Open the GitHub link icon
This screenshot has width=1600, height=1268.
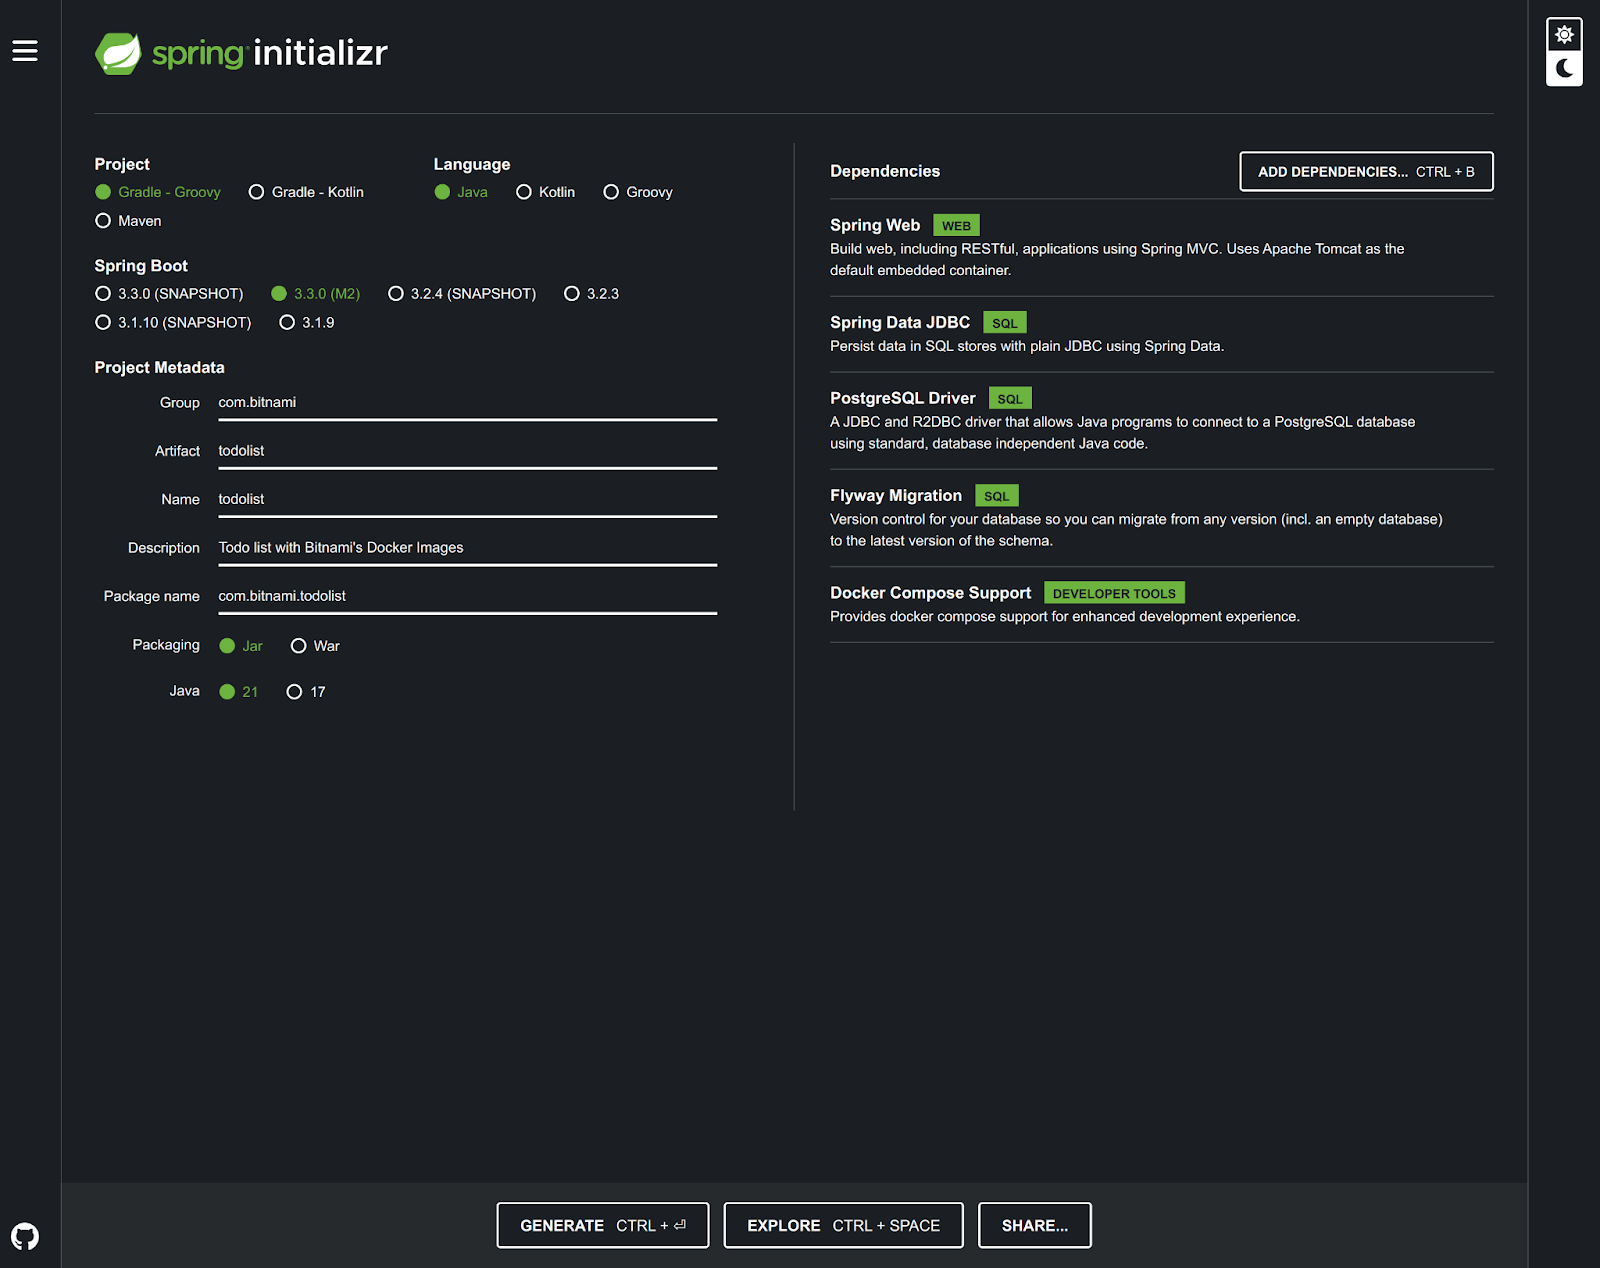[25, 1237]
